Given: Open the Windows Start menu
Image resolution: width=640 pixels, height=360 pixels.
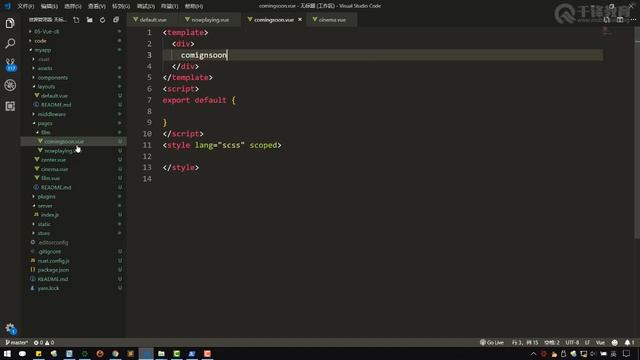Looking at the screenshot, I should click(x=7, y=353).
